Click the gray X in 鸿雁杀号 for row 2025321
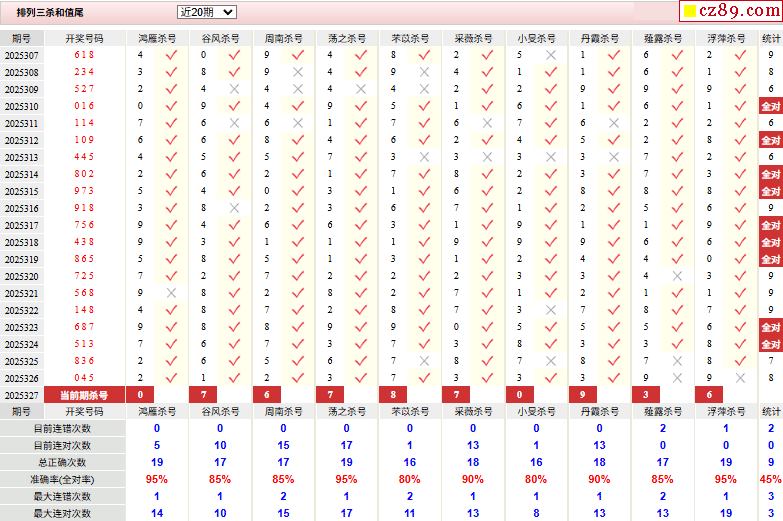783x521 pixels. (x=171, y=293)
